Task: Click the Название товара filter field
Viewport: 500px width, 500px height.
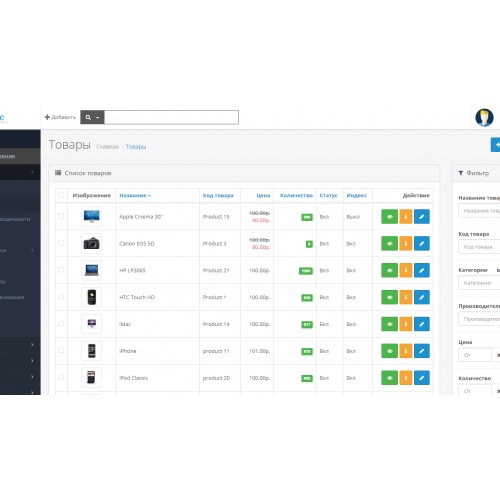Action: click(479, 211)
